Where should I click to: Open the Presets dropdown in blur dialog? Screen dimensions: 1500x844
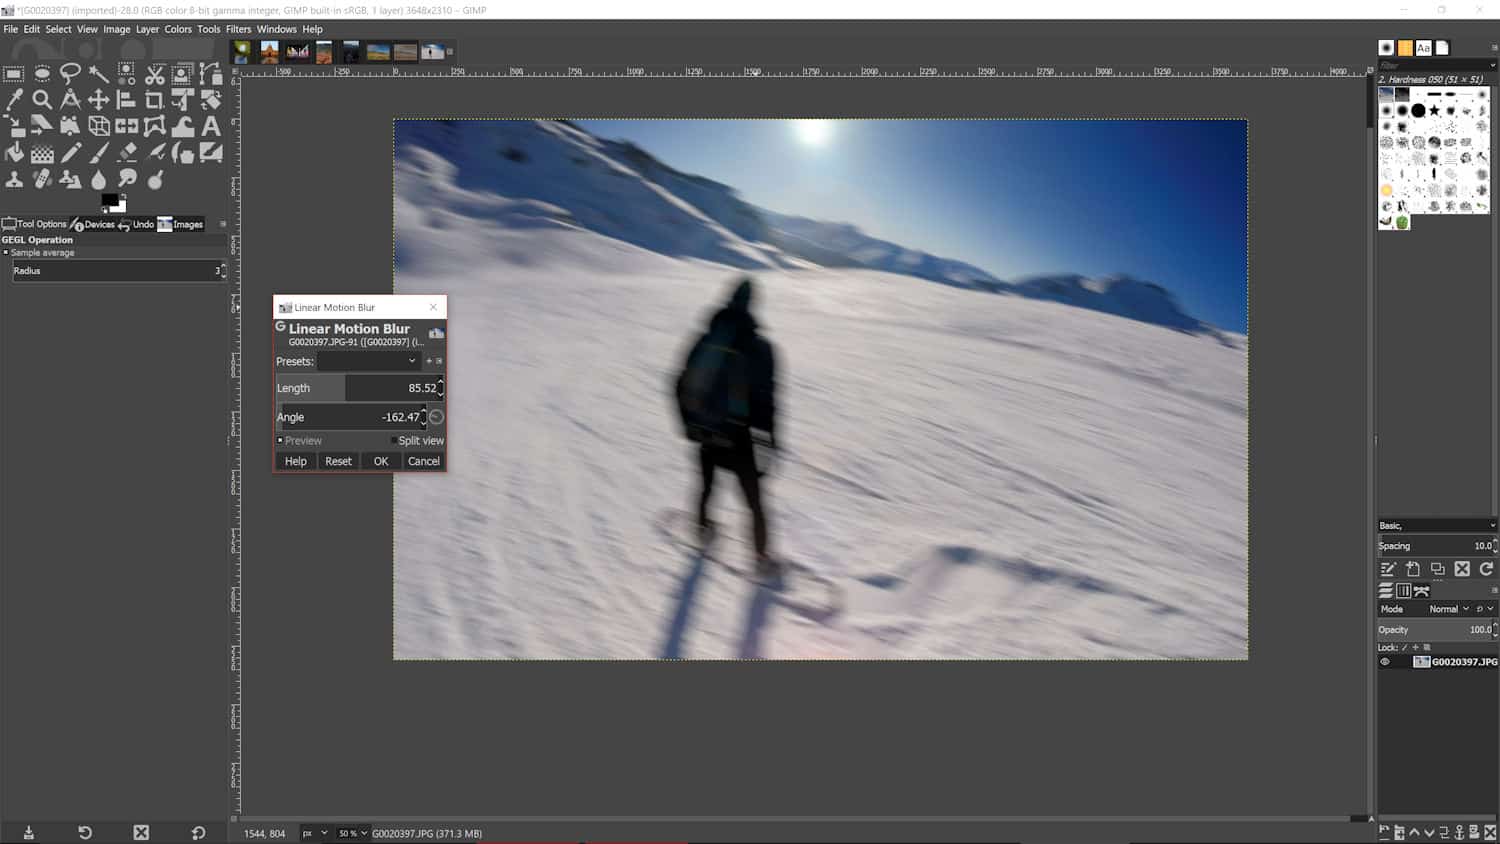(x=369, y=361)
